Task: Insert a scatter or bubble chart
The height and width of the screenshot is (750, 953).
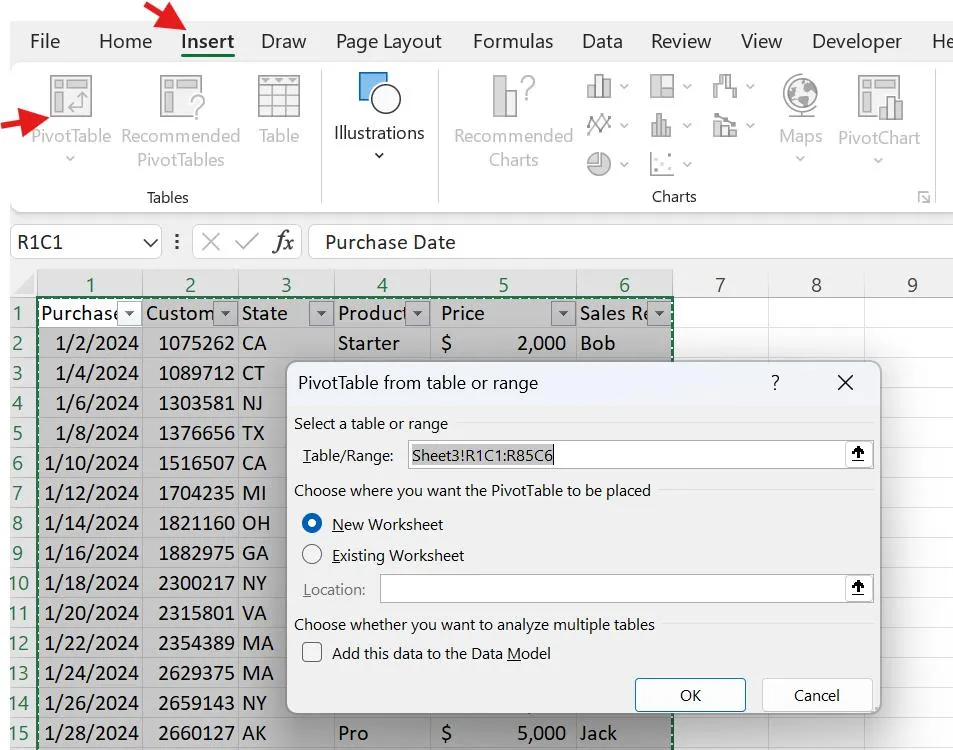Action: pos(661,163)
